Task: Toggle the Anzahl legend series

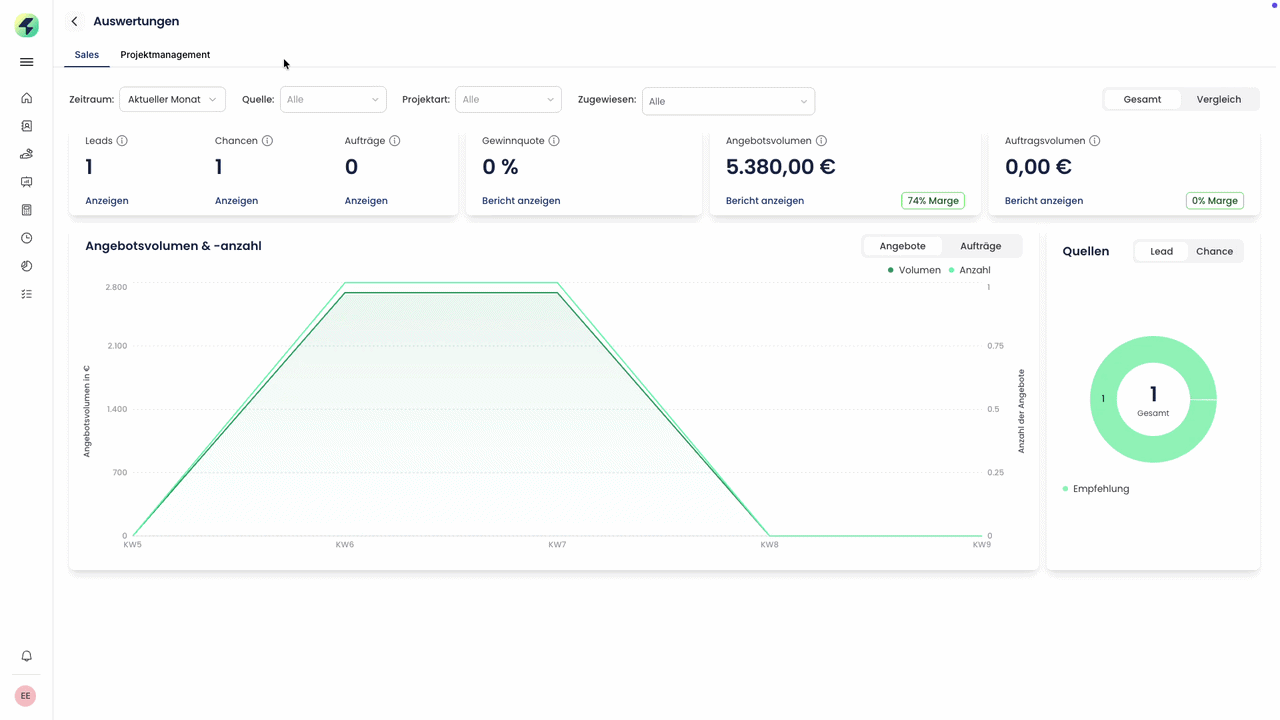Action: coord(969,270)
